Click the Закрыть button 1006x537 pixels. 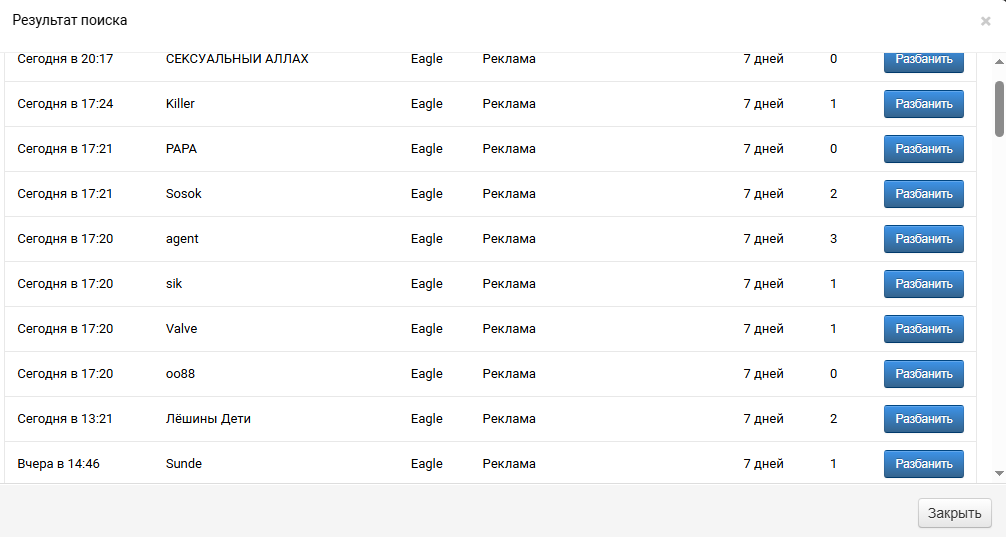click(954, 513)
